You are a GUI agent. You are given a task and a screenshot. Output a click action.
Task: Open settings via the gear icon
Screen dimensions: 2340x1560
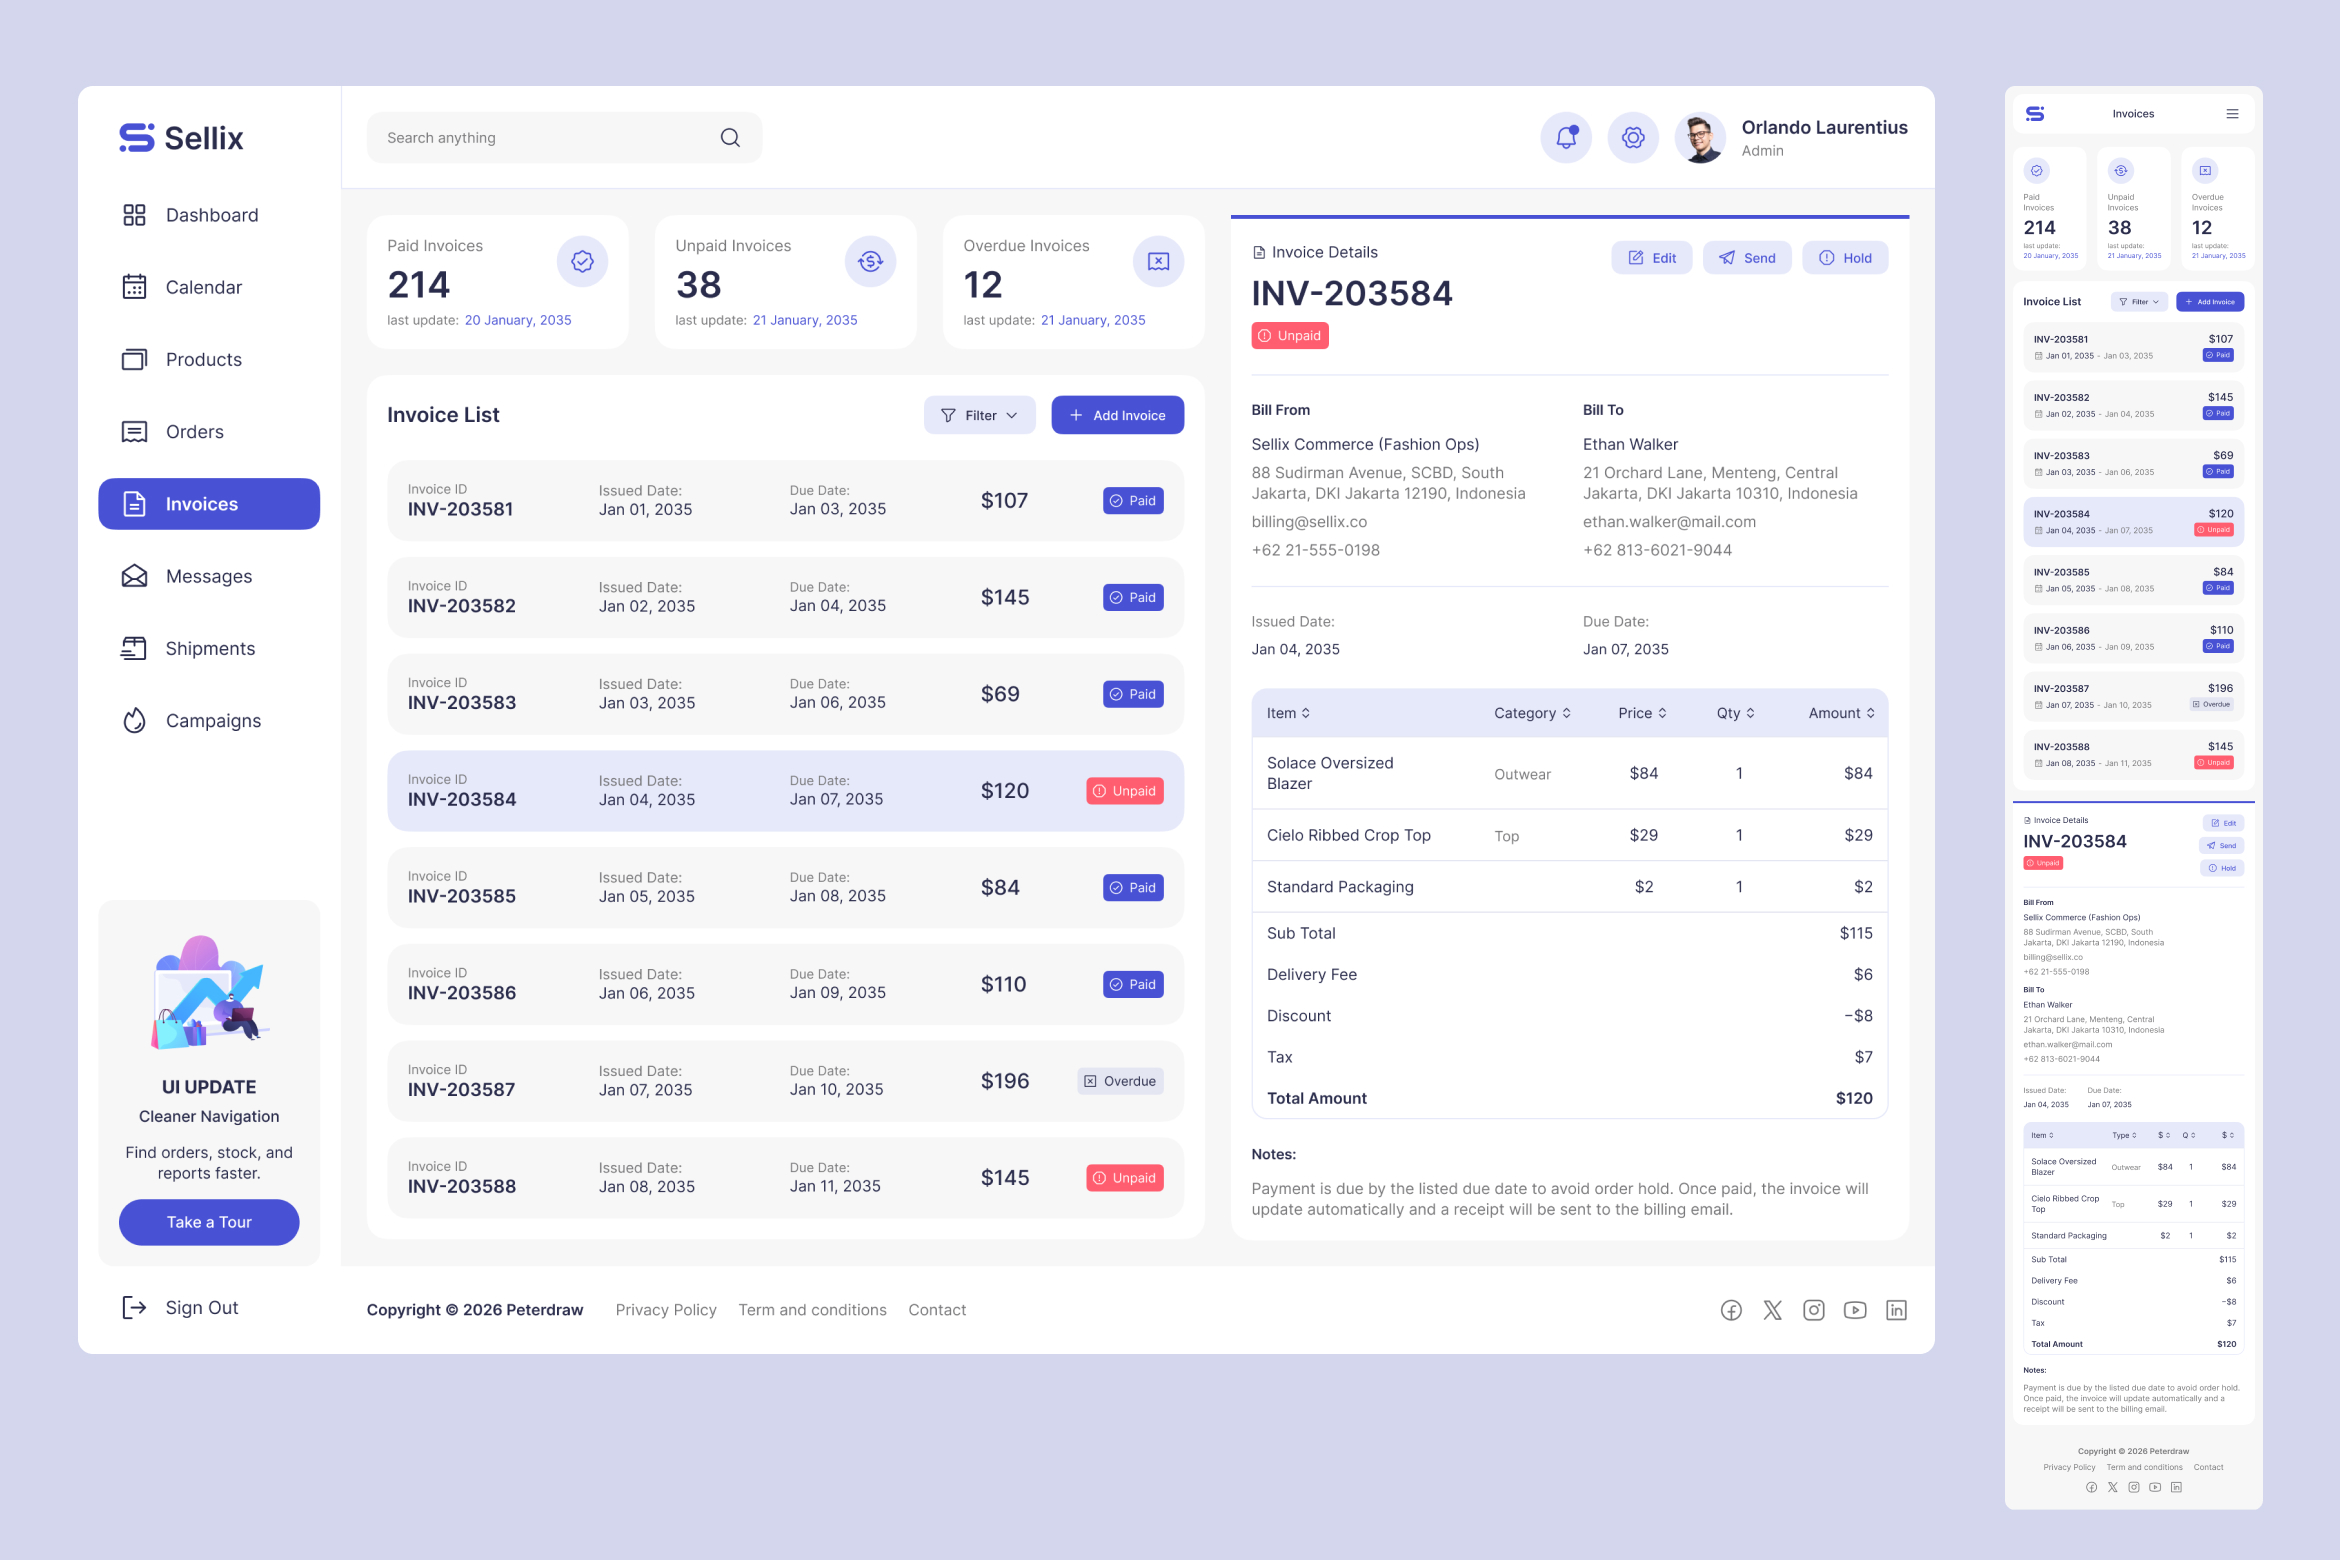click(x=1633, y=138)
